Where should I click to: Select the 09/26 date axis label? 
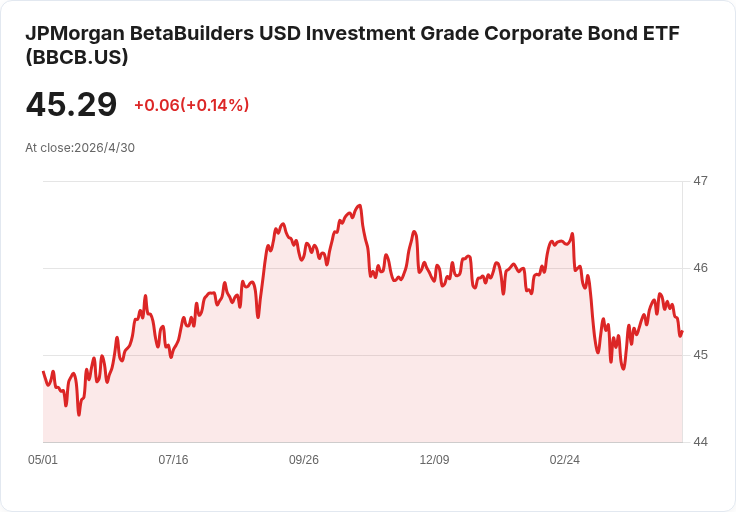click(x=304, y=459)
